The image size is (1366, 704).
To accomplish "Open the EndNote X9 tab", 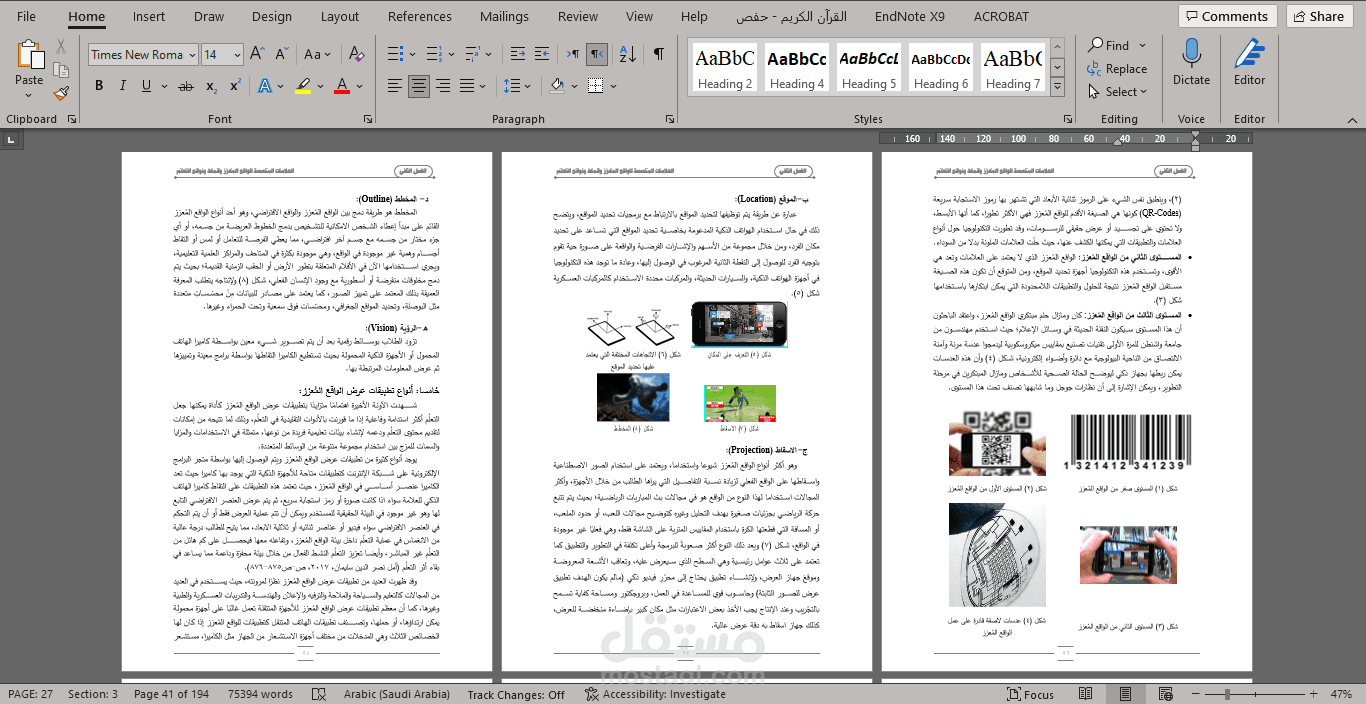I will point(909,16).
